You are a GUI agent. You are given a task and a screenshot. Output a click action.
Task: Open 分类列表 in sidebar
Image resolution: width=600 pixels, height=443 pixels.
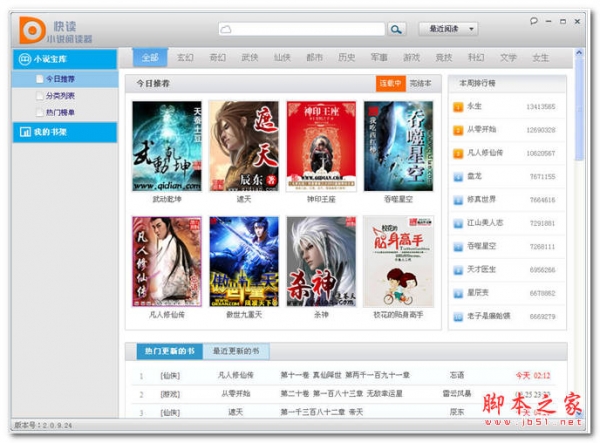[x=60, y=96]
